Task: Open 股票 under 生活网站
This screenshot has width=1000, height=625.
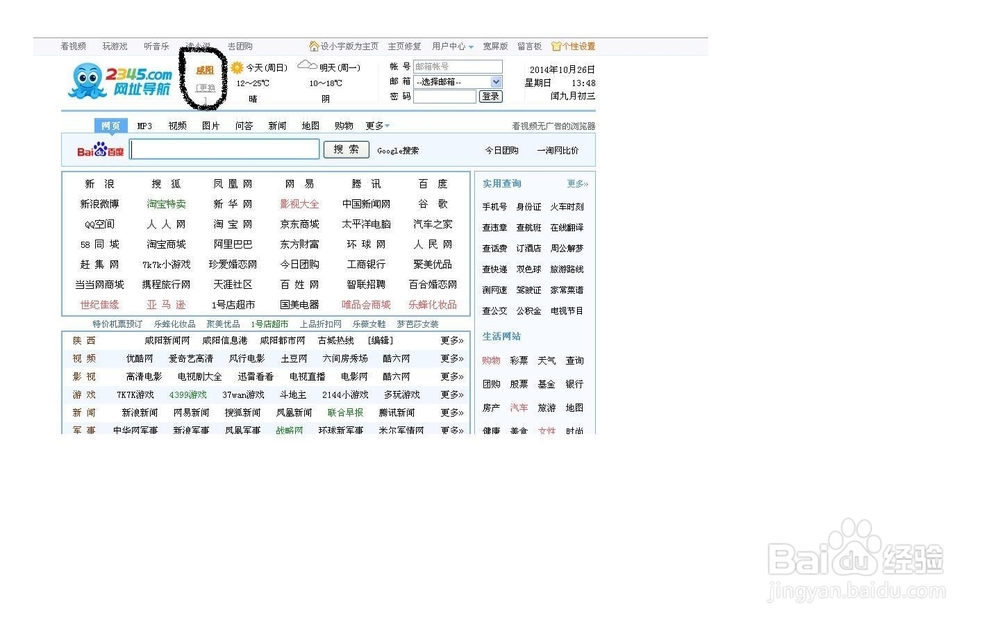Action: pyautogui.click(x=519, y=384)
